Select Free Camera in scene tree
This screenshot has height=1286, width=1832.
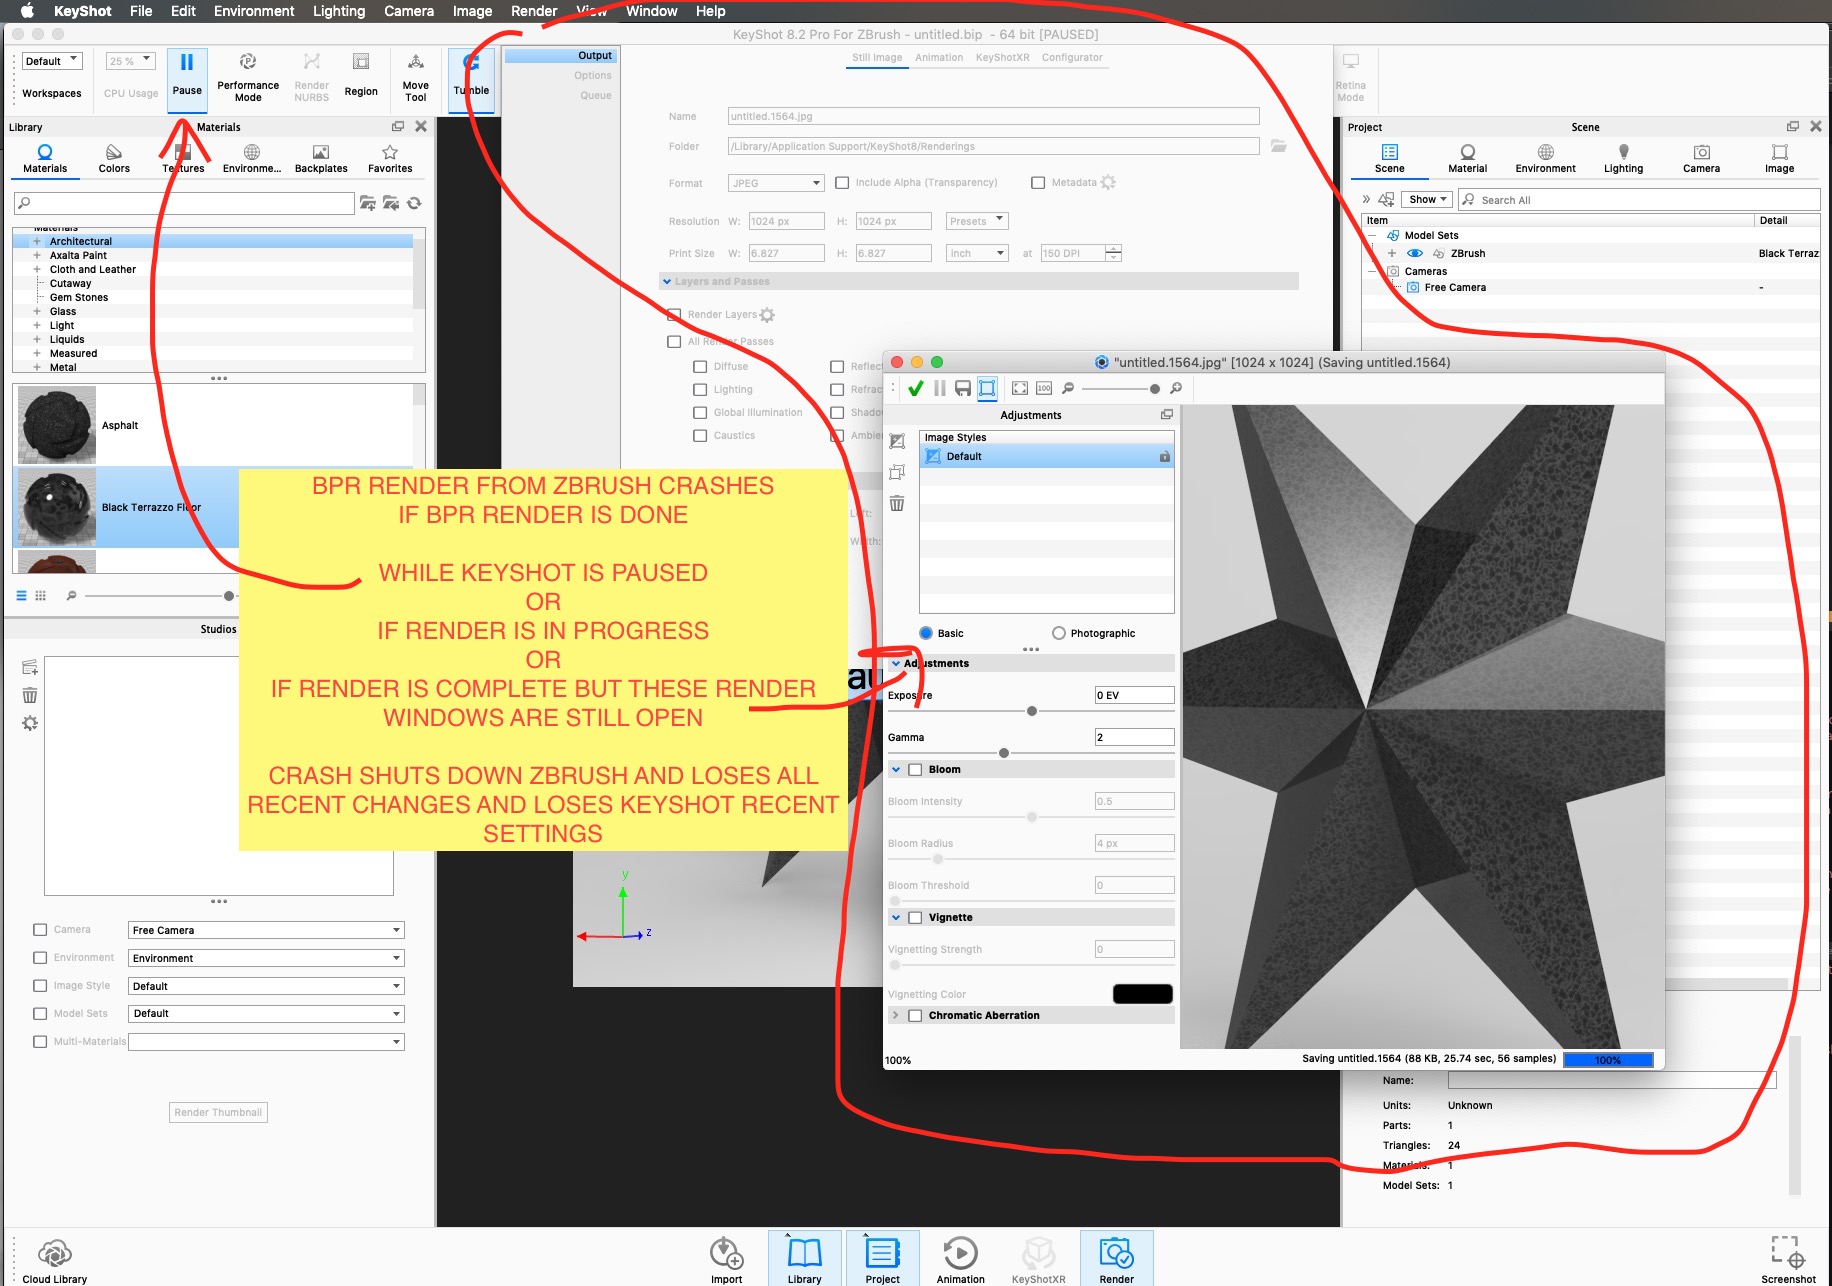pyautogui.click(x=1454, y=287)
